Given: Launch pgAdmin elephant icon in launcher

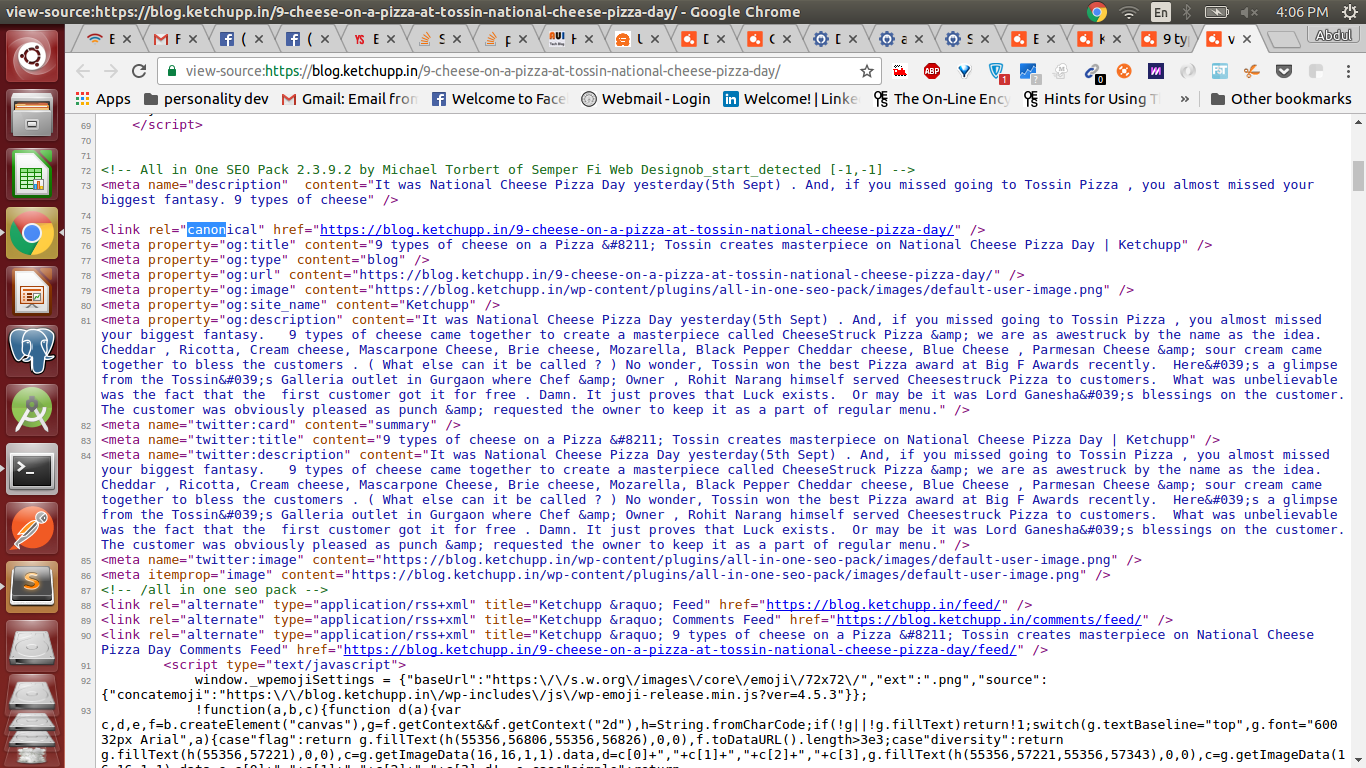Looking at the screenshot, I should (x=32, y=352).
